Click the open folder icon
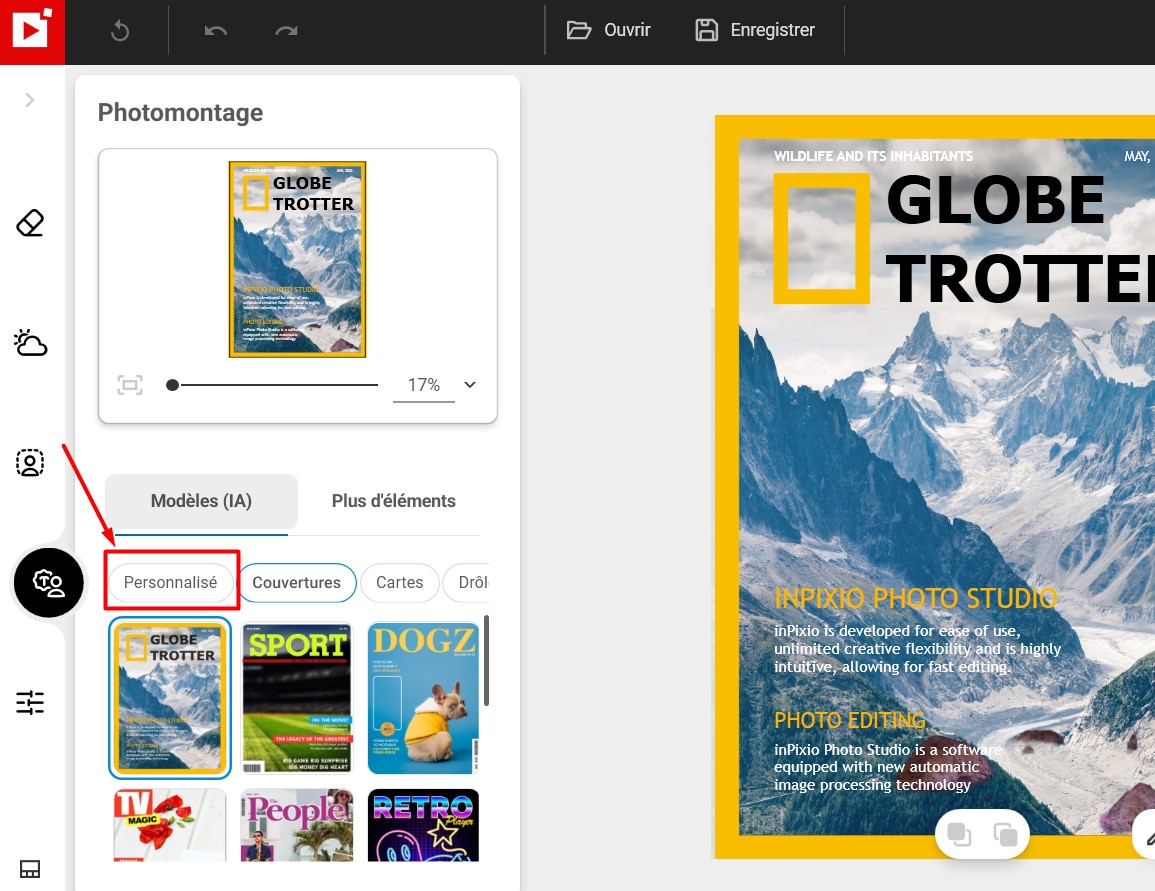Image resolution: width=1155 pixels, height=891 pixels. [x=579, y=30]
